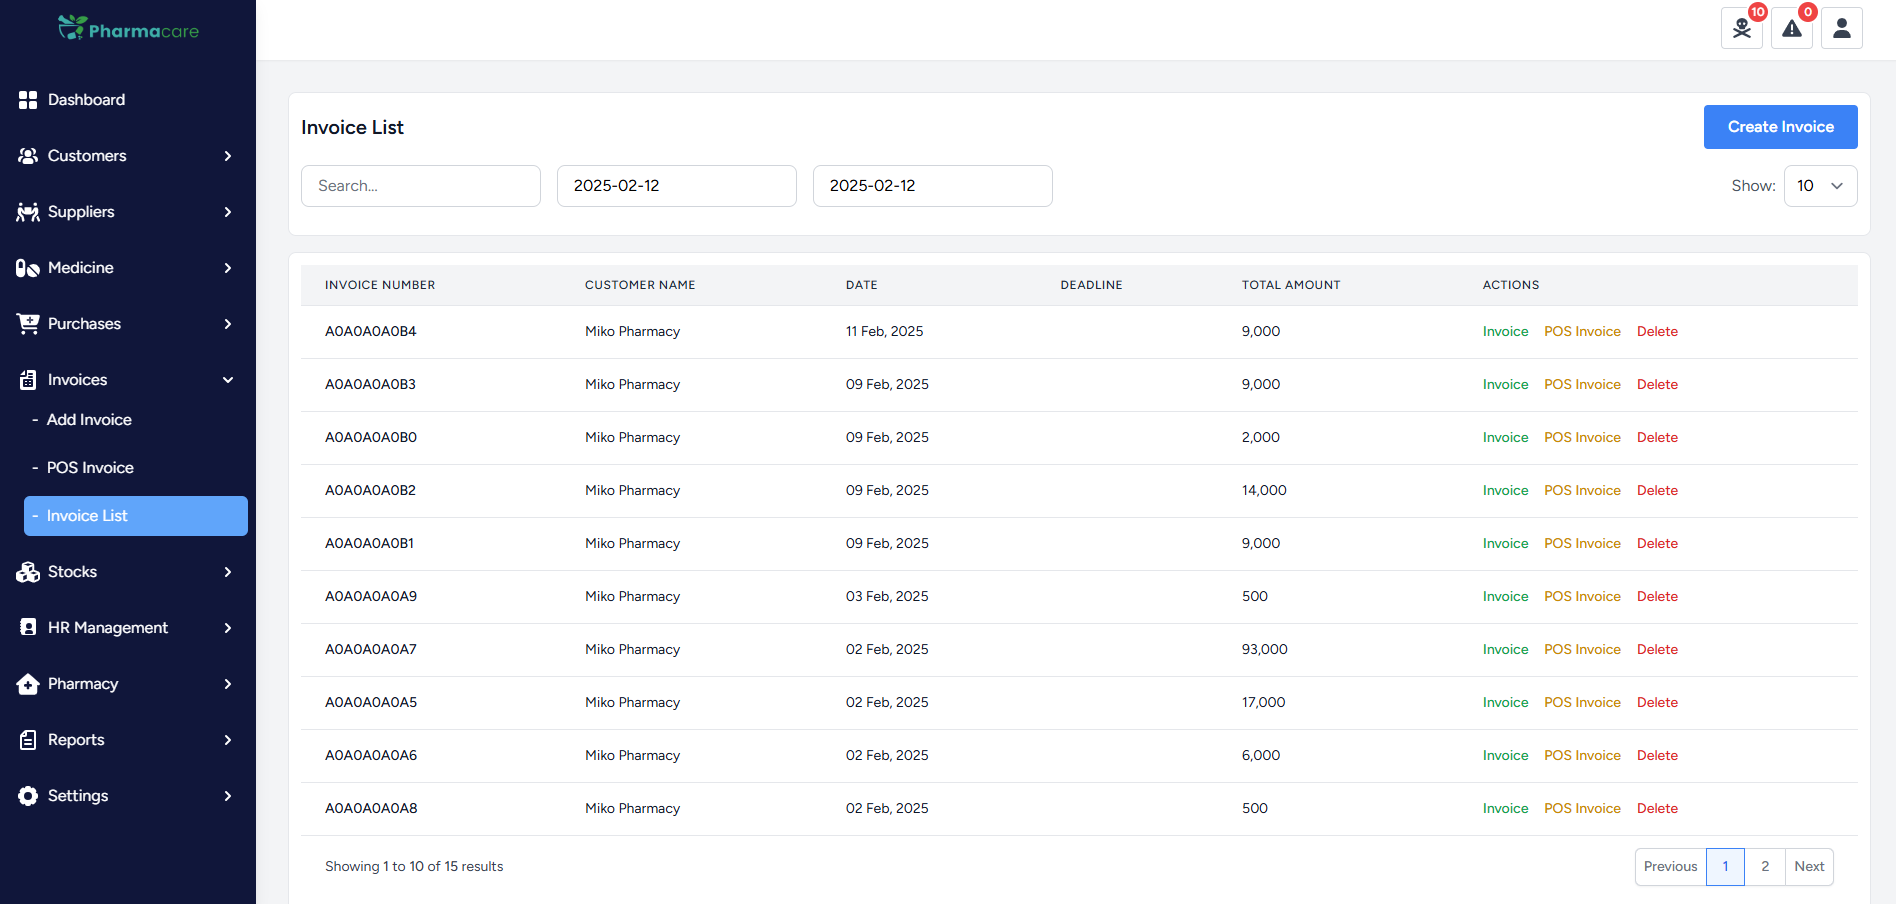The width and height of the screenshot is (1896, 904).
Task: Click the end date field
Action: point(933,186)
